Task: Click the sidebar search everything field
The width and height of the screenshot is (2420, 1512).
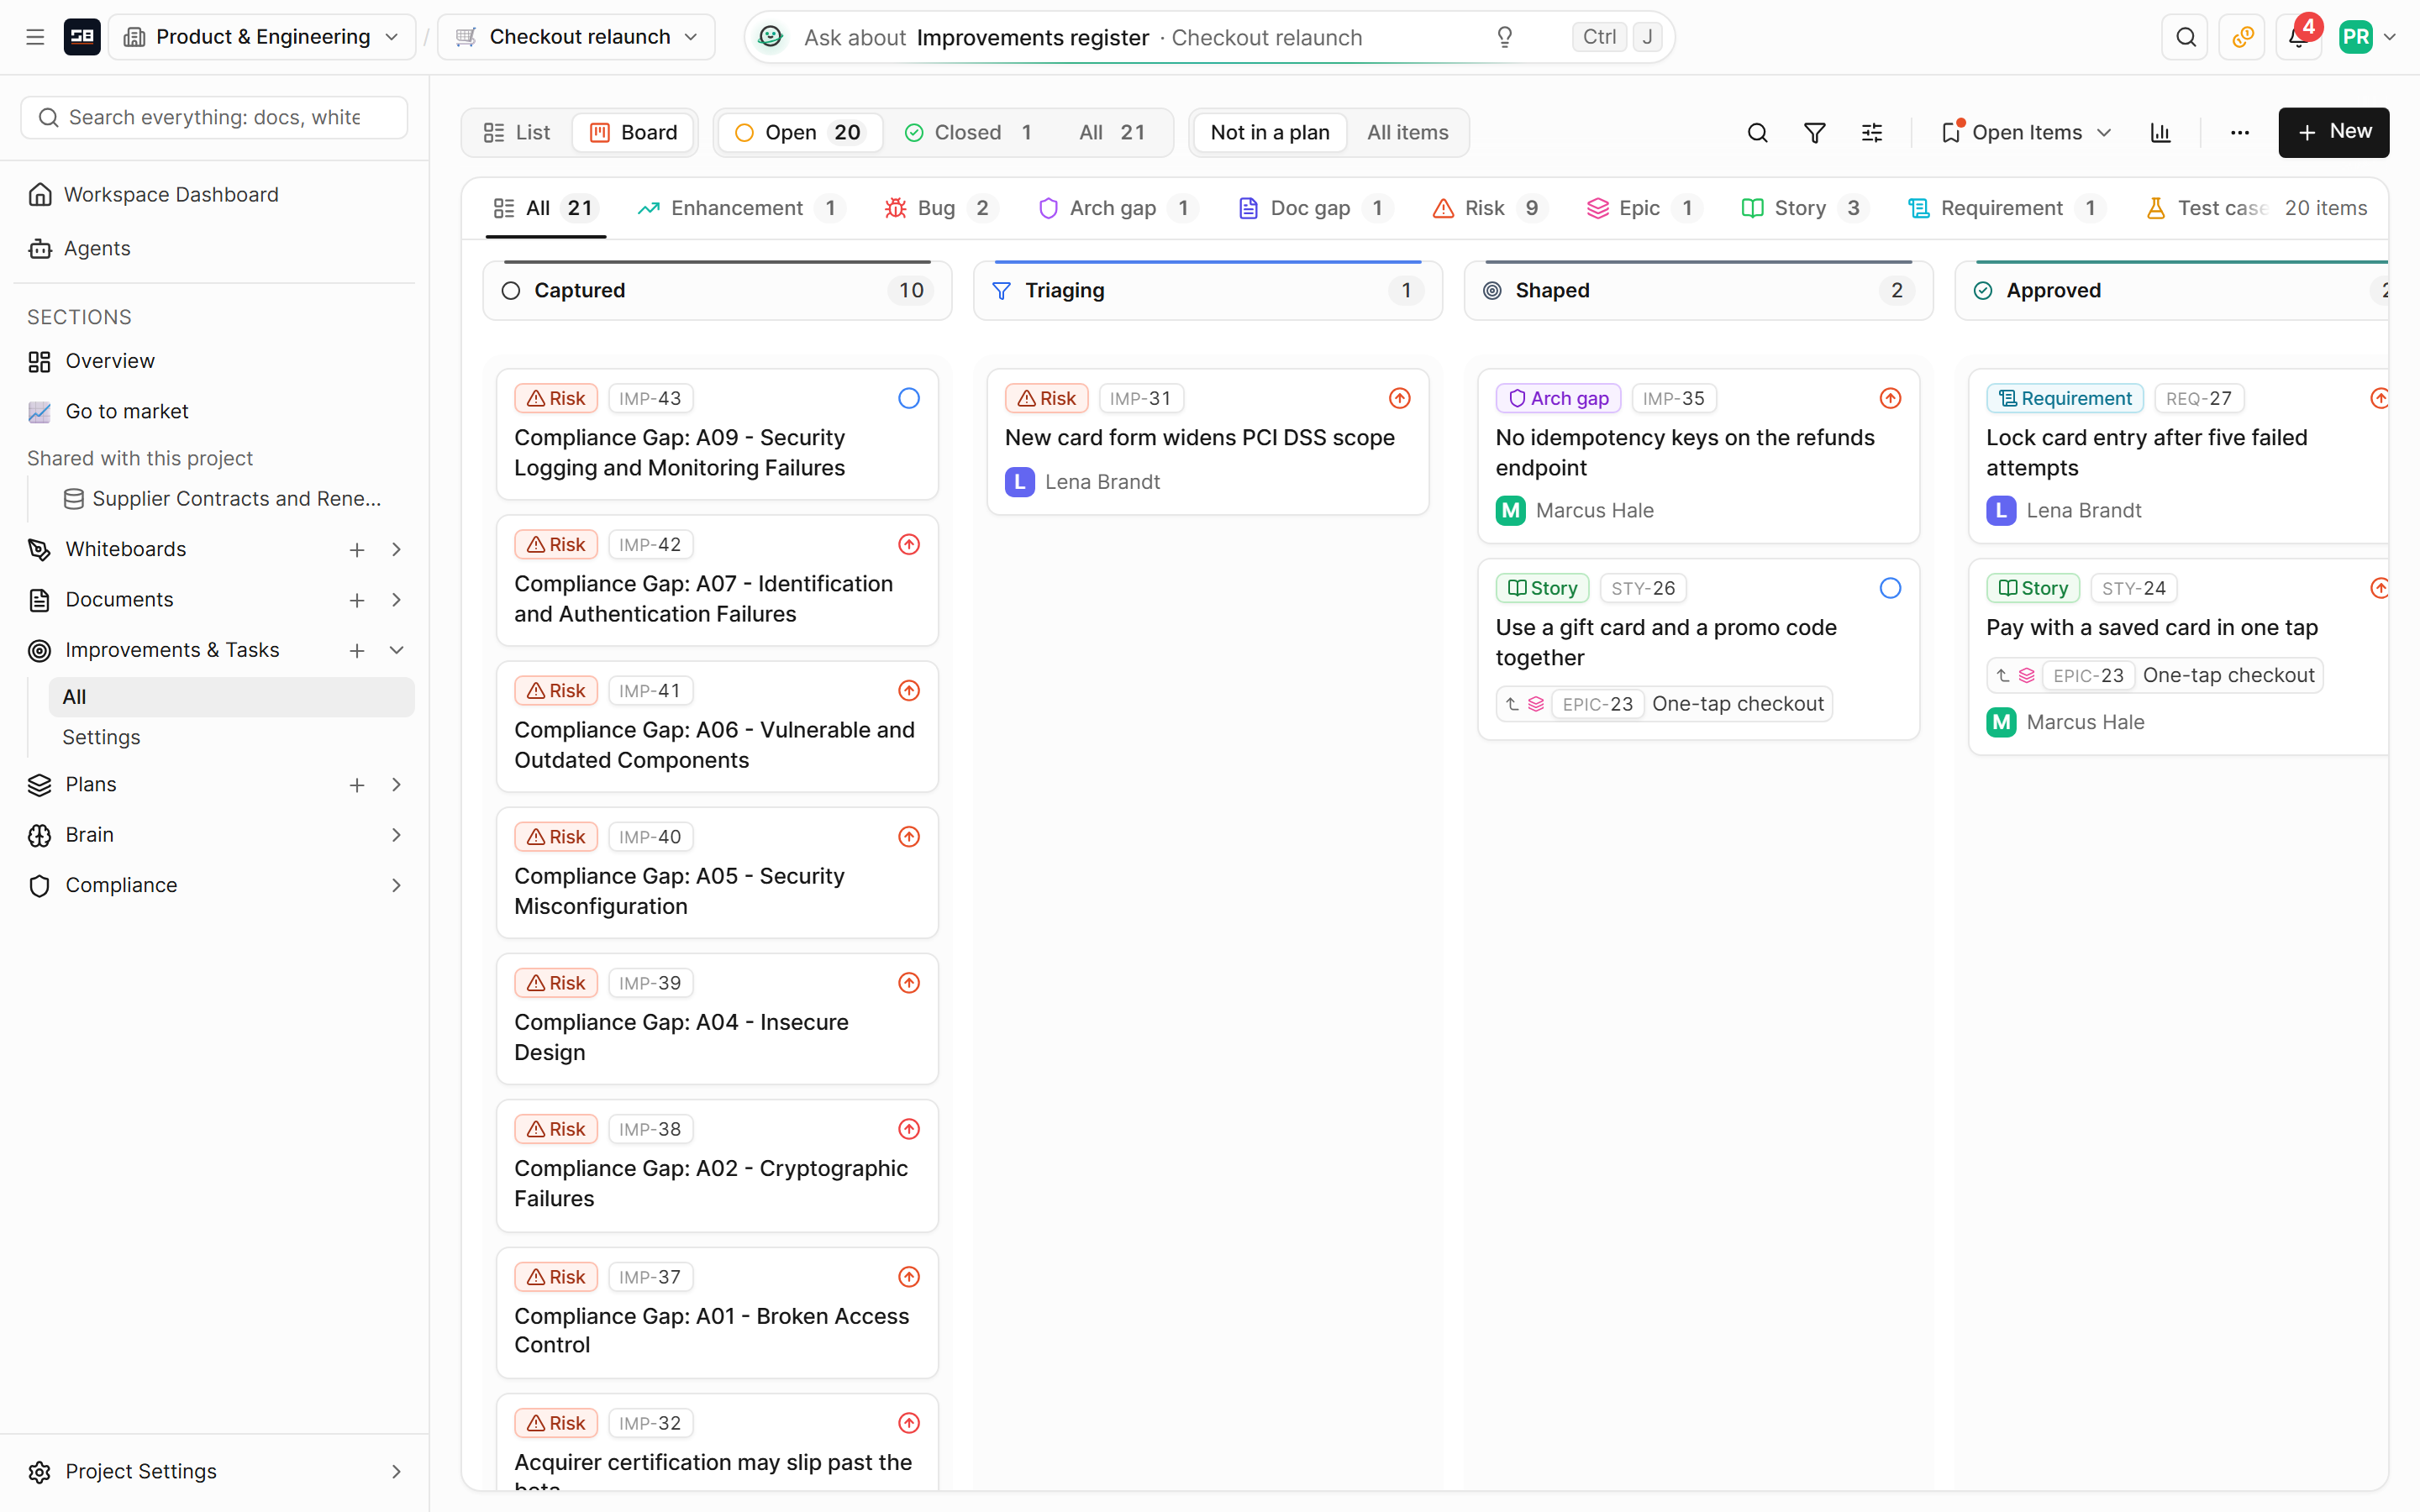Action: 214,118
